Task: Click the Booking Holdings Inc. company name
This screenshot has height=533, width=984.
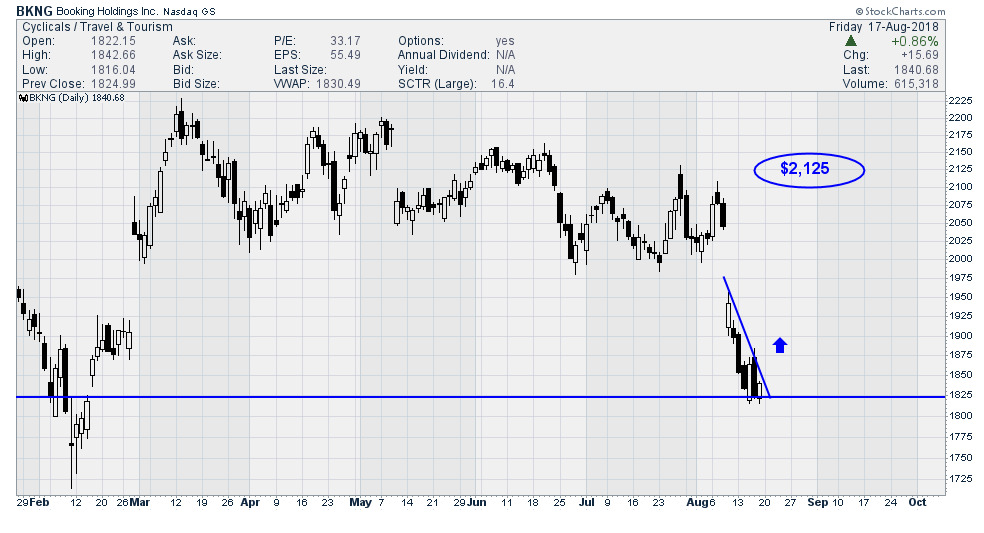Action: (x=107, y=11)
